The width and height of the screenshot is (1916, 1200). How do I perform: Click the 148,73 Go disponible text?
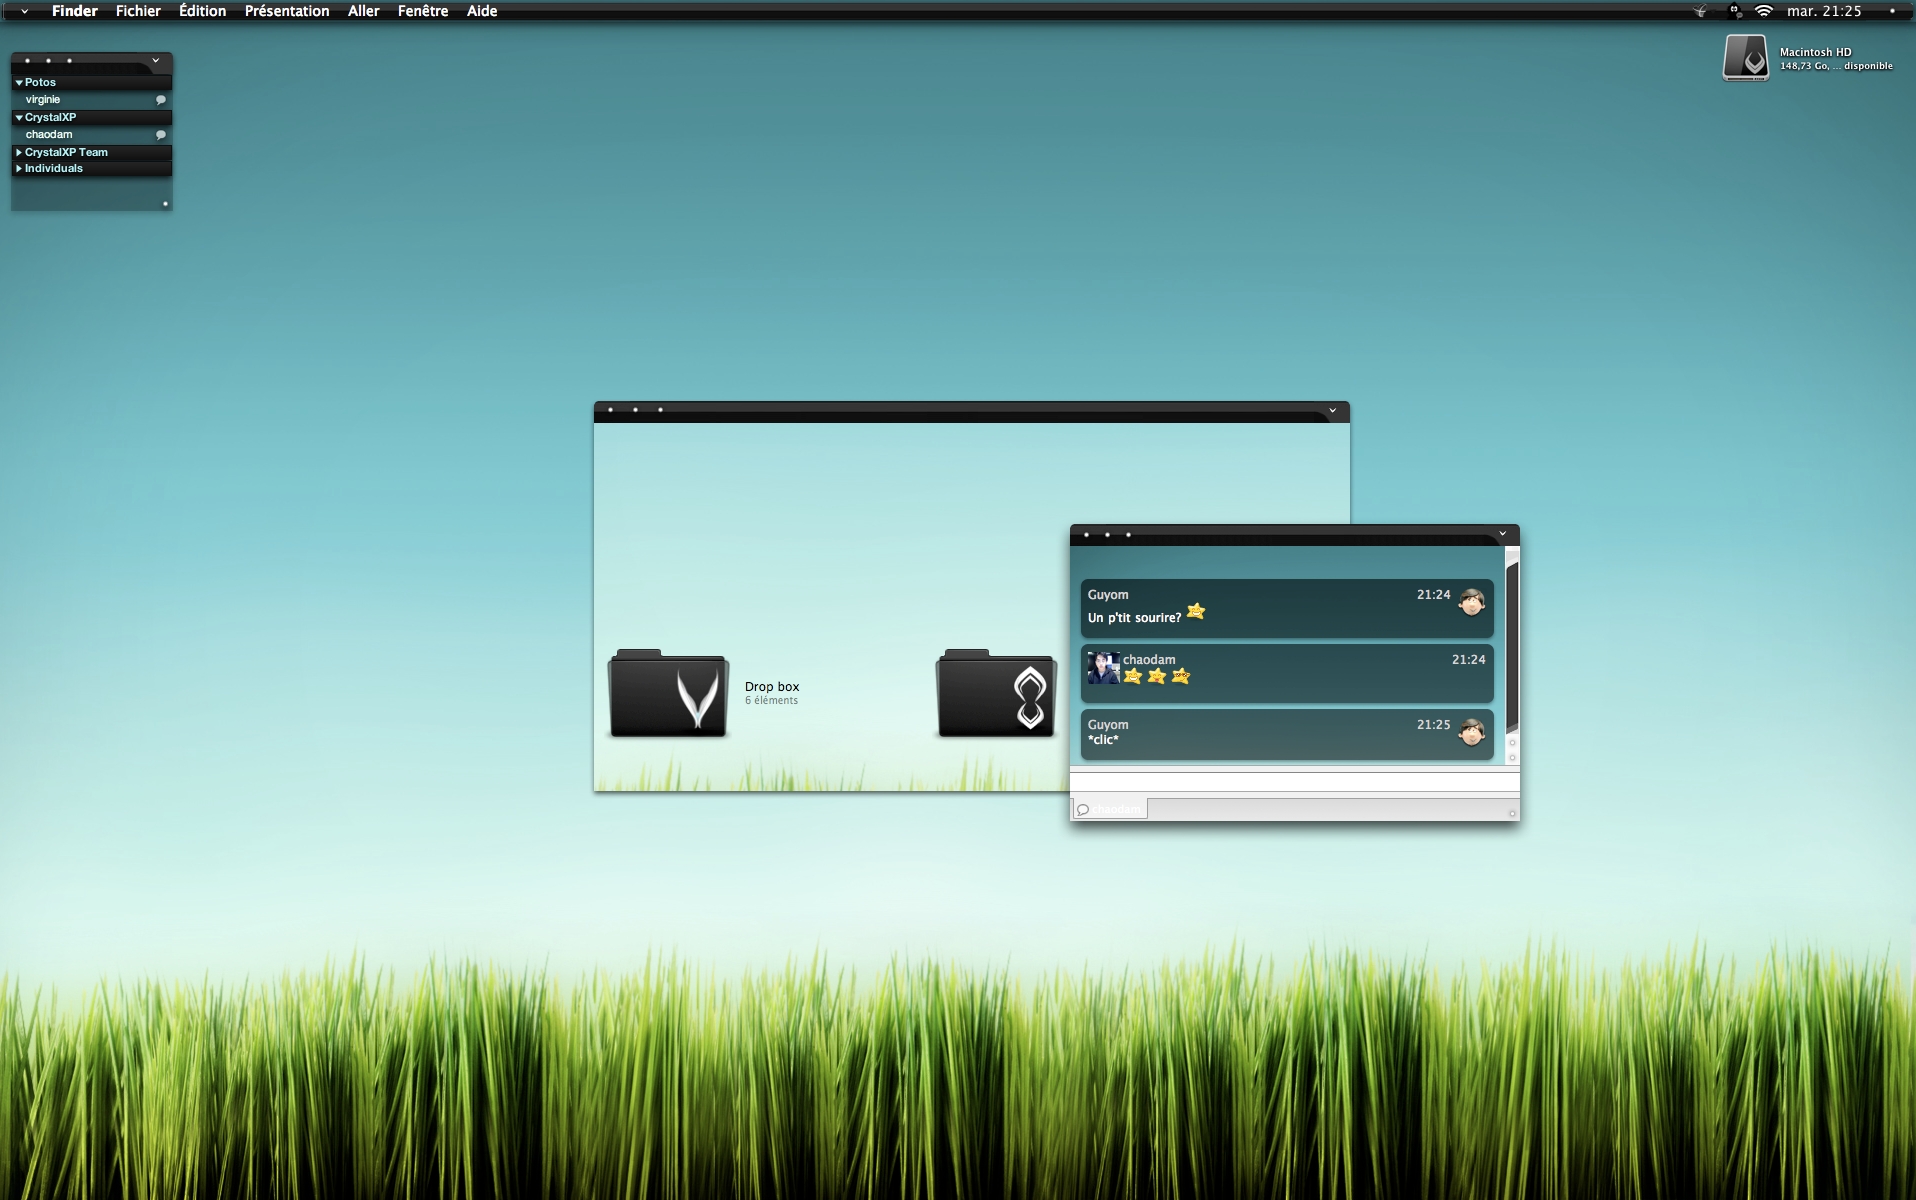pos(1836,66)
